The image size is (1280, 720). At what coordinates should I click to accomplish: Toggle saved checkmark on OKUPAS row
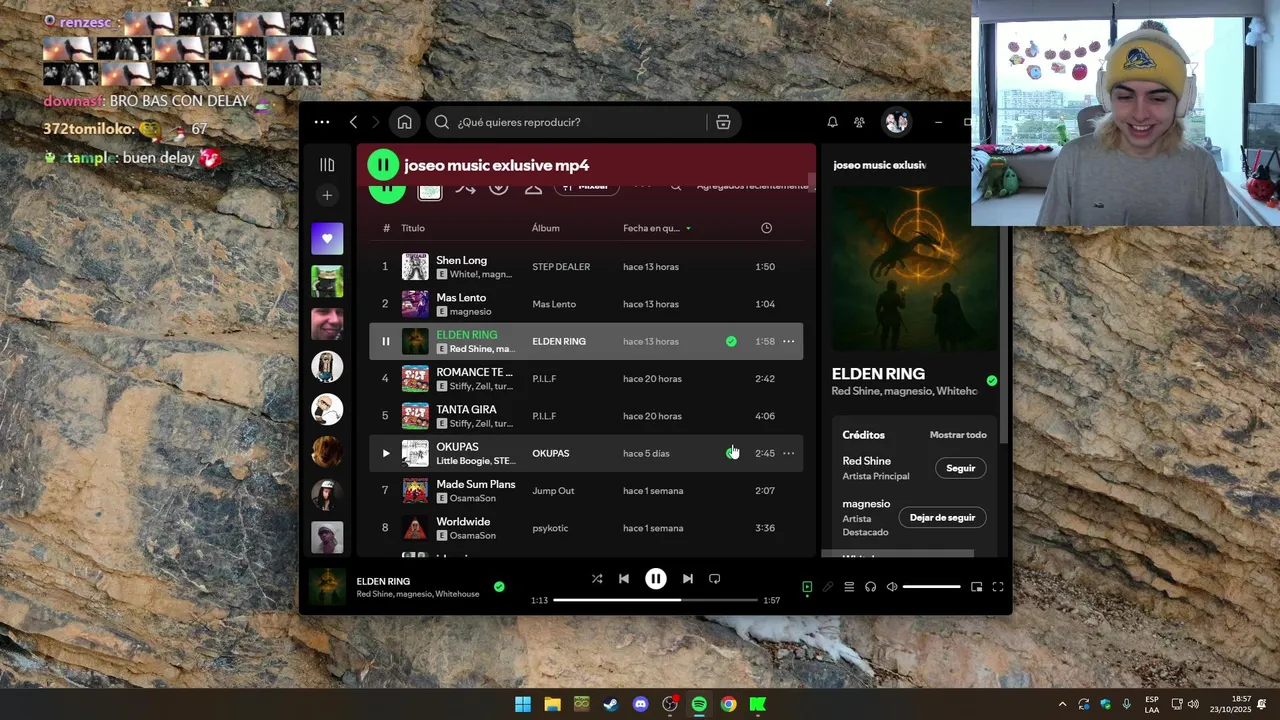(x=731, y=453)
